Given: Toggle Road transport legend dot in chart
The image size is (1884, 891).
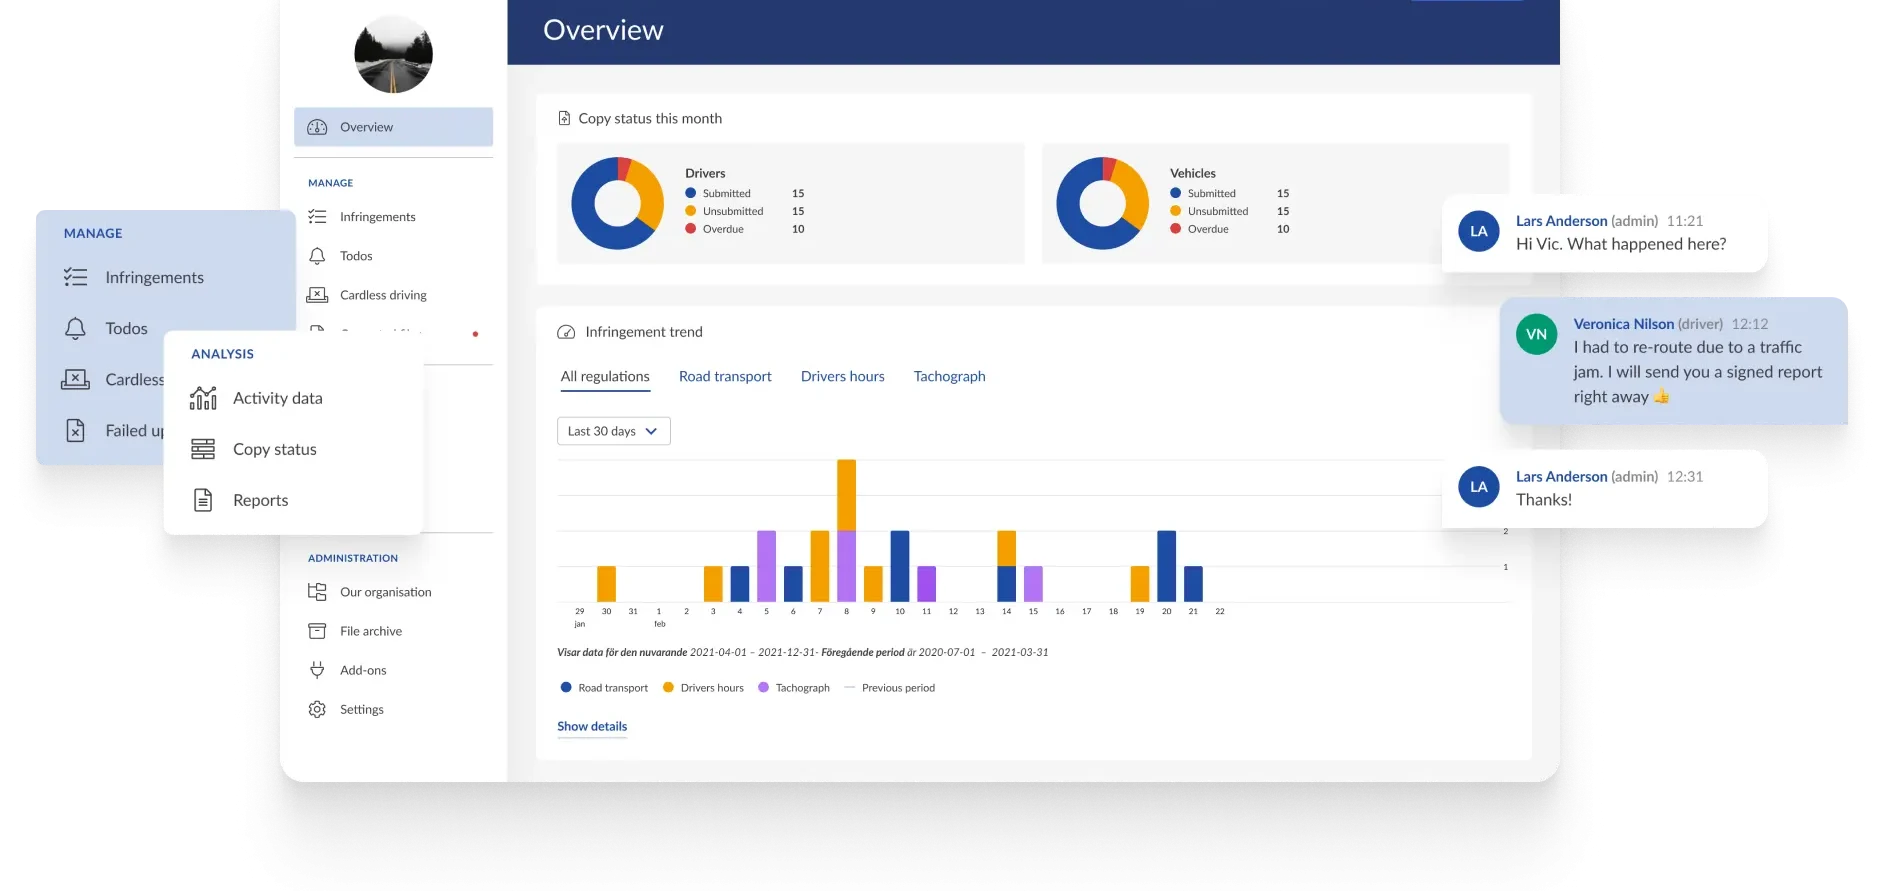Looking at the screenshot, I should click(566, 687).
